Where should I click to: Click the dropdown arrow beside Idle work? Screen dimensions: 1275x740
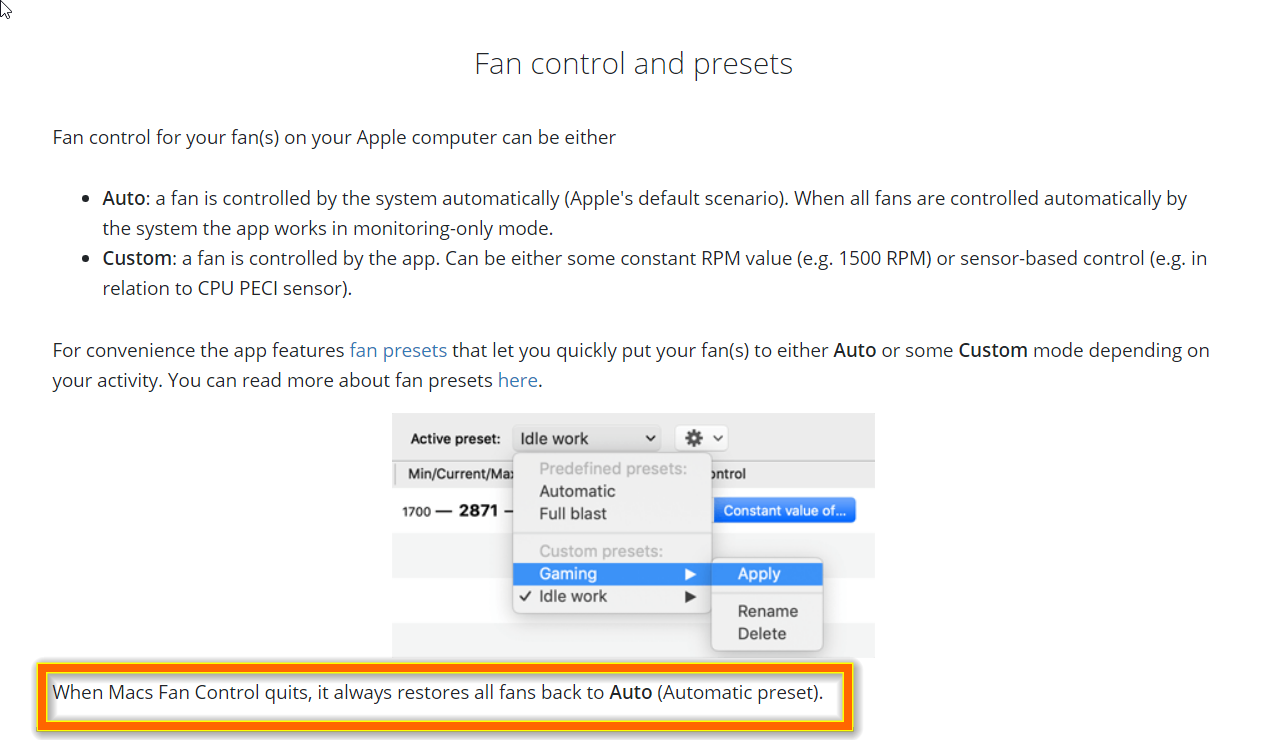[x=652, y=437]
